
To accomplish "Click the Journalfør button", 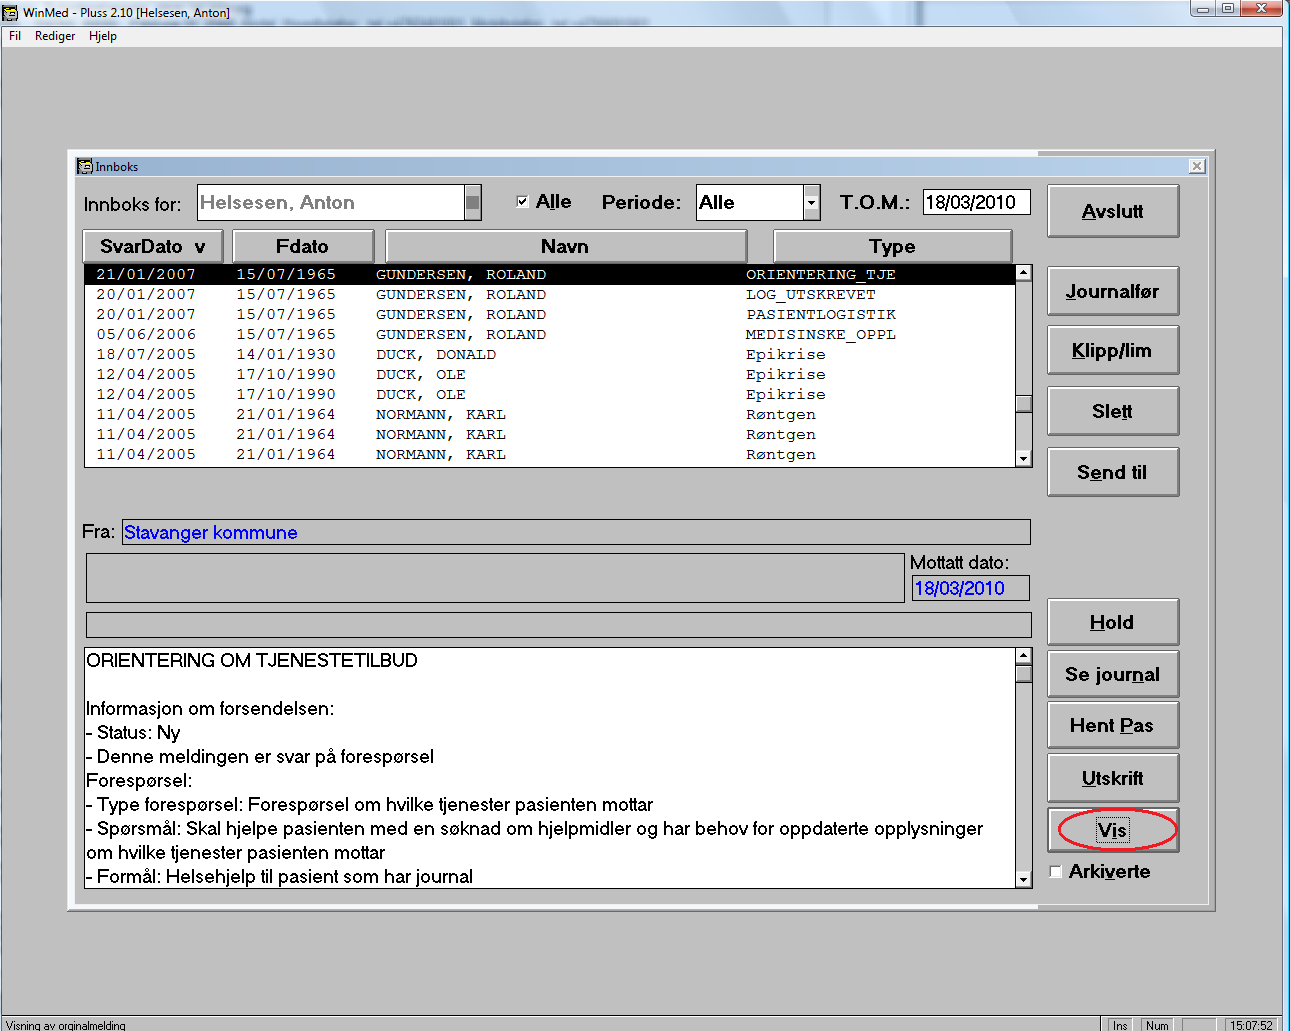I will click(1113, 291).
